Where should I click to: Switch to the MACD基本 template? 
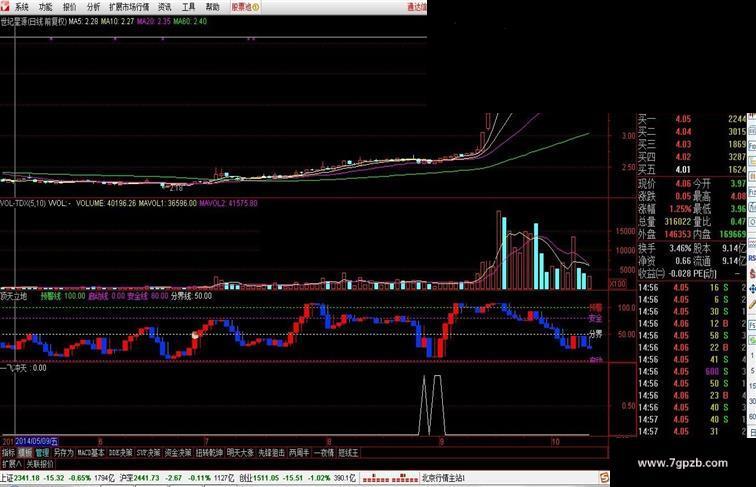(91, 452)
